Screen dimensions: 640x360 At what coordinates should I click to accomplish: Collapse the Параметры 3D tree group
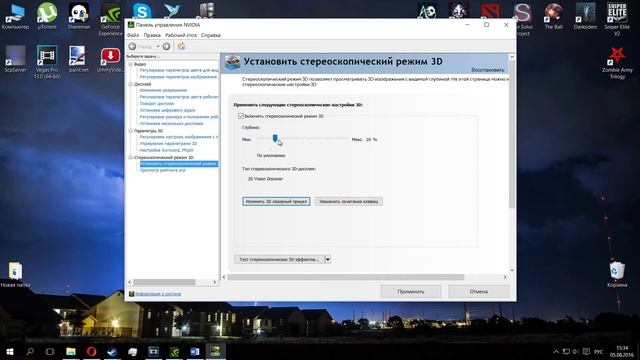click(x=131, y=131)
